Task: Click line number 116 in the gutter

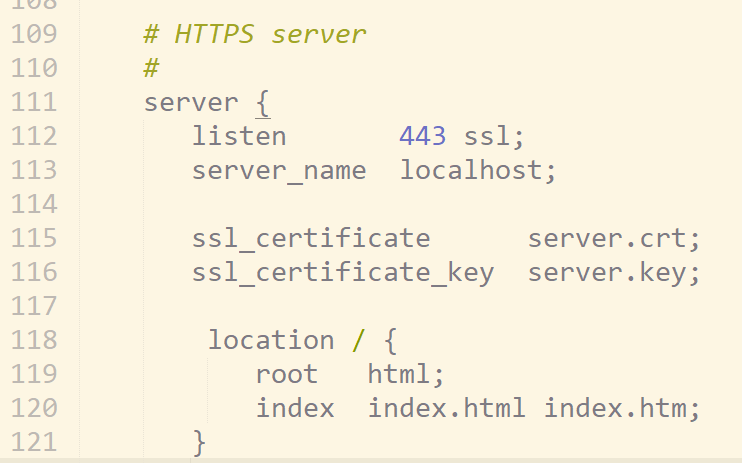Action: click(34, 273)
